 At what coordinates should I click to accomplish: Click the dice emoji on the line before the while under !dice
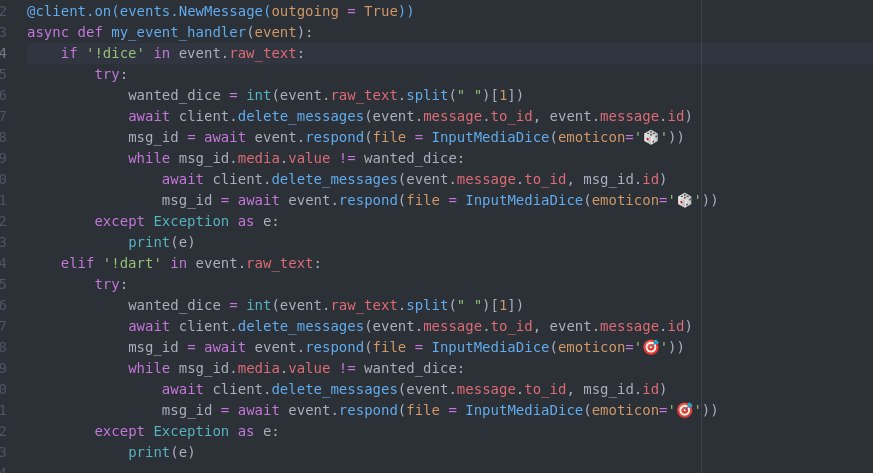[x=651, y=137]
